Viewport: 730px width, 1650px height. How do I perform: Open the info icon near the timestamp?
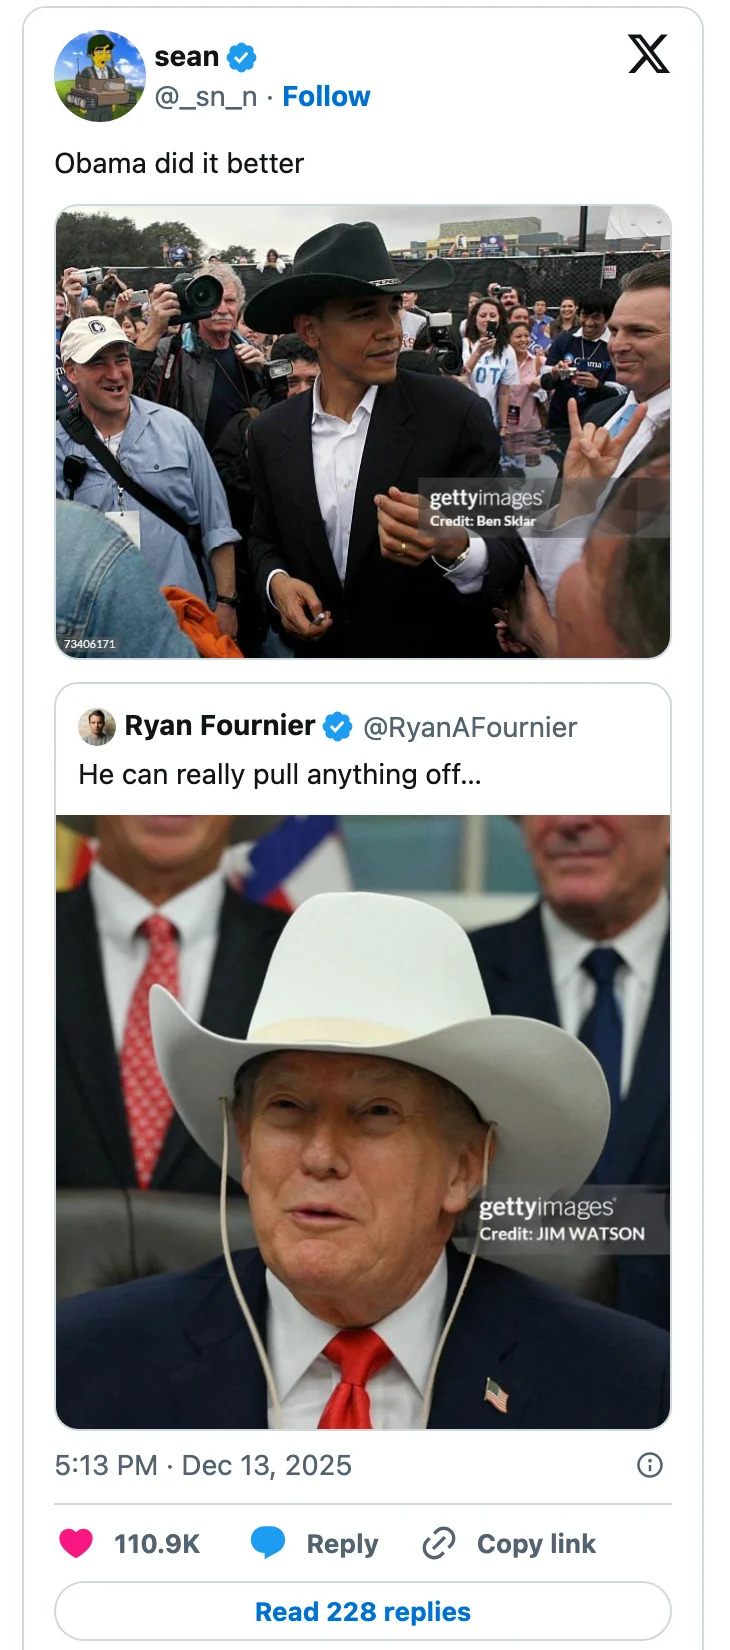pos(650,1465)
